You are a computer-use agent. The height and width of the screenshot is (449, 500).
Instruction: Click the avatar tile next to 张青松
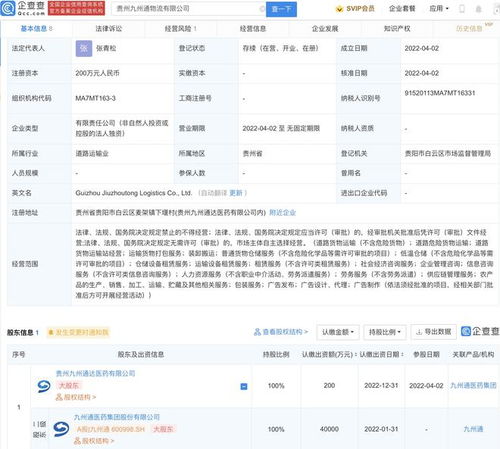pyautogui.click(x=84, y=48)
